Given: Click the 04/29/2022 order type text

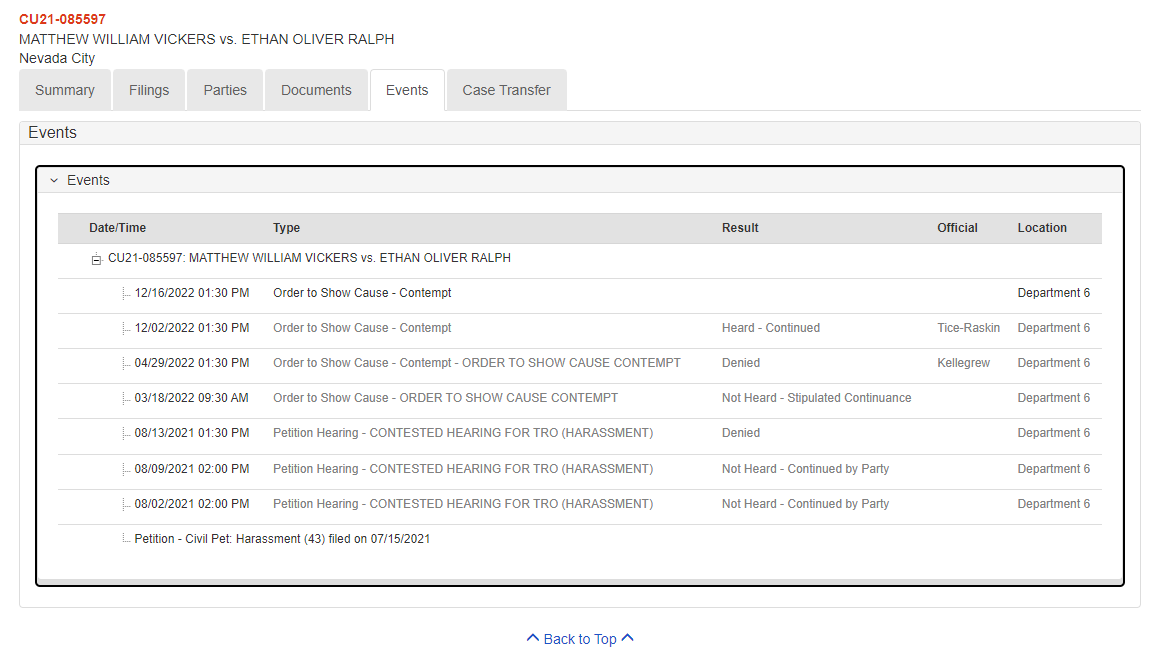Looking at the screenshot, I should pos(477,362).
